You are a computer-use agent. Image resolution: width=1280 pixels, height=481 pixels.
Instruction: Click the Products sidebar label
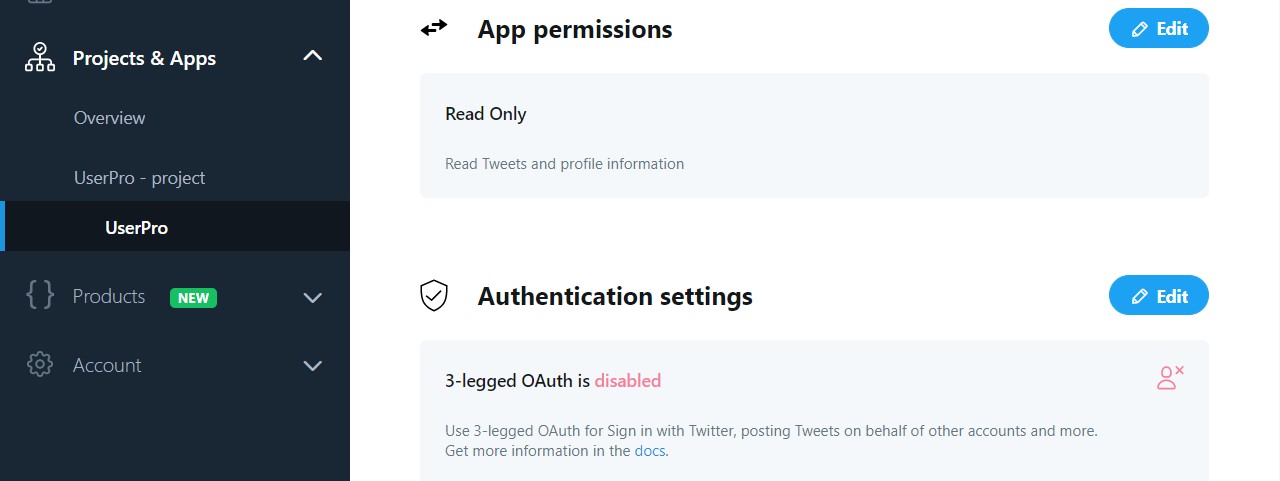point(109,296)
